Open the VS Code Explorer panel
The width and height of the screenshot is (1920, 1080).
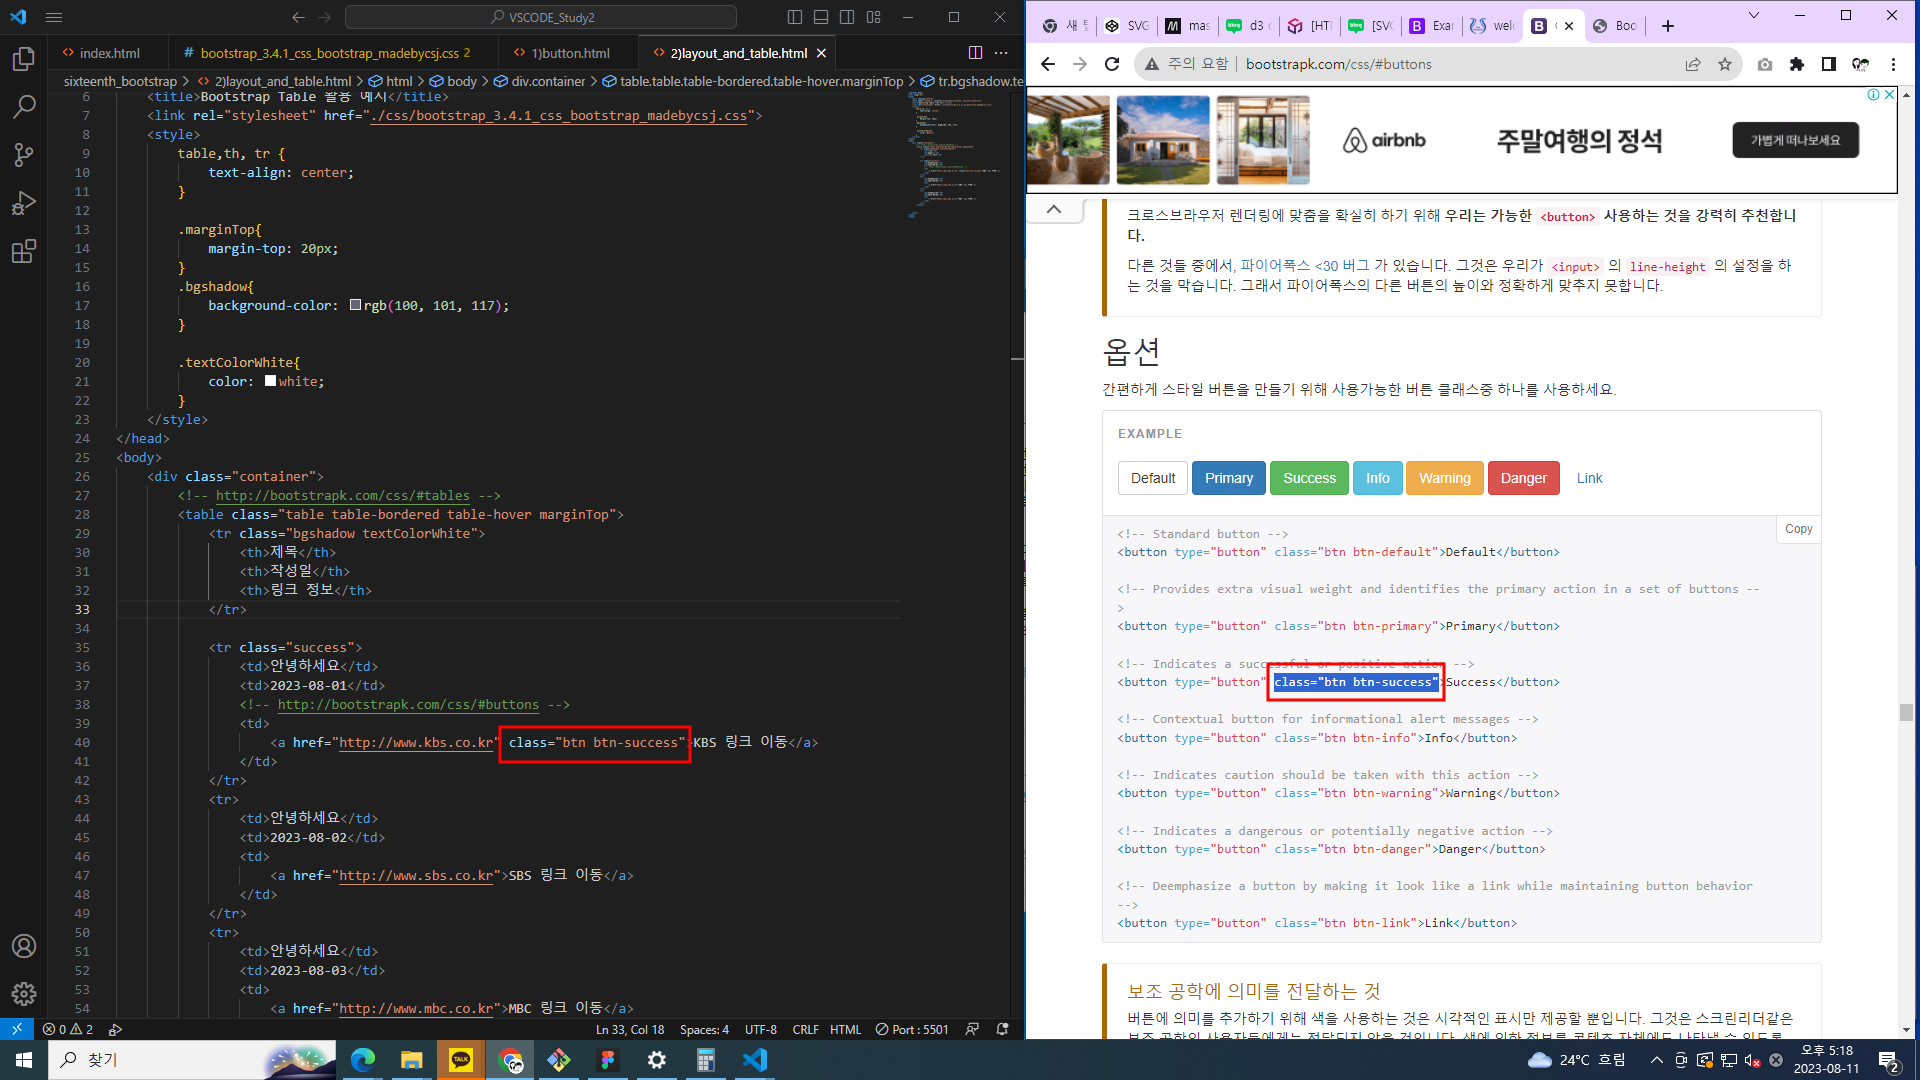tap(24, 60)
